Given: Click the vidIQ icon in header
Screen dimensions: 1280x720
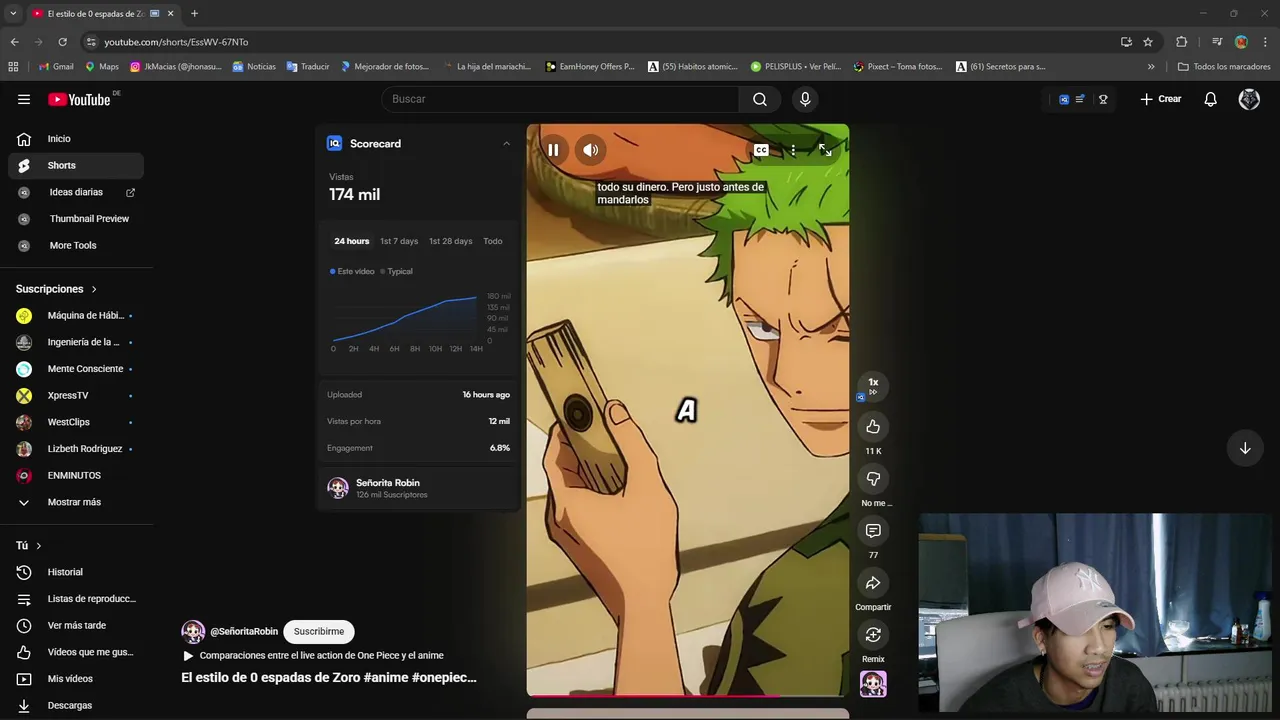Looking at the screenshot, I should (1064, 99).
